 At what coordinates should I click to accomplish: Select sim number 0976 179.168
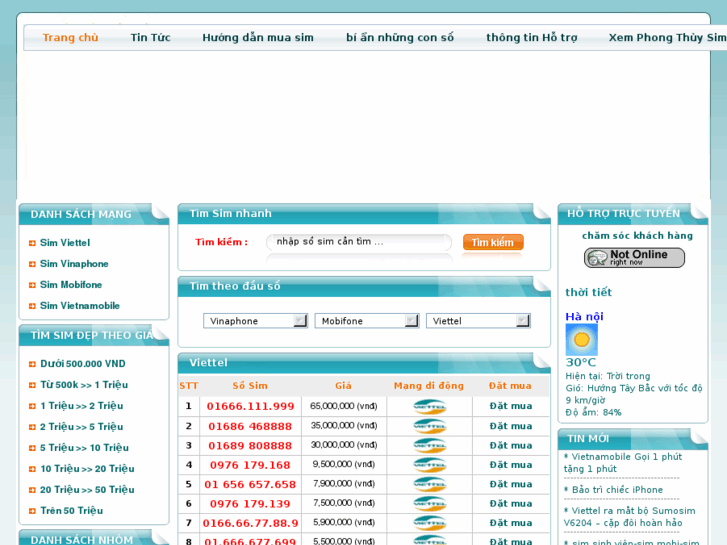250,465
